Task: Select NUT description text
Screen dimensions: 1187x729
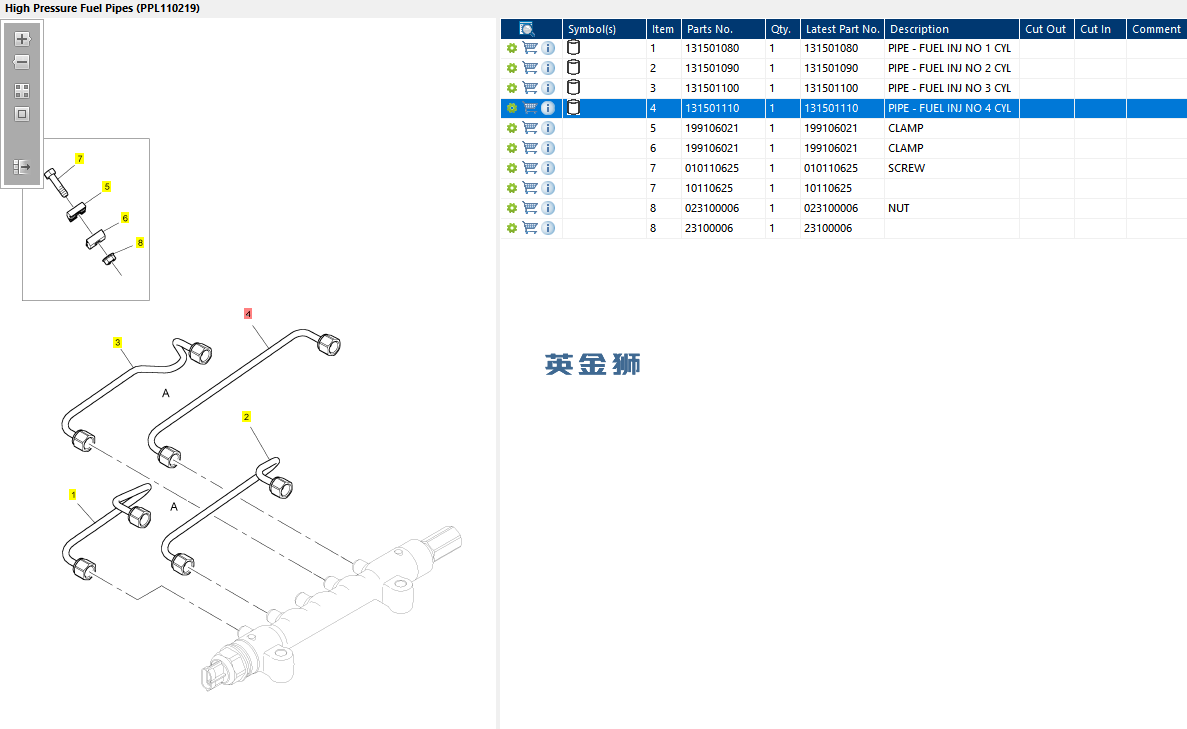Action: [x=899, y=207]
